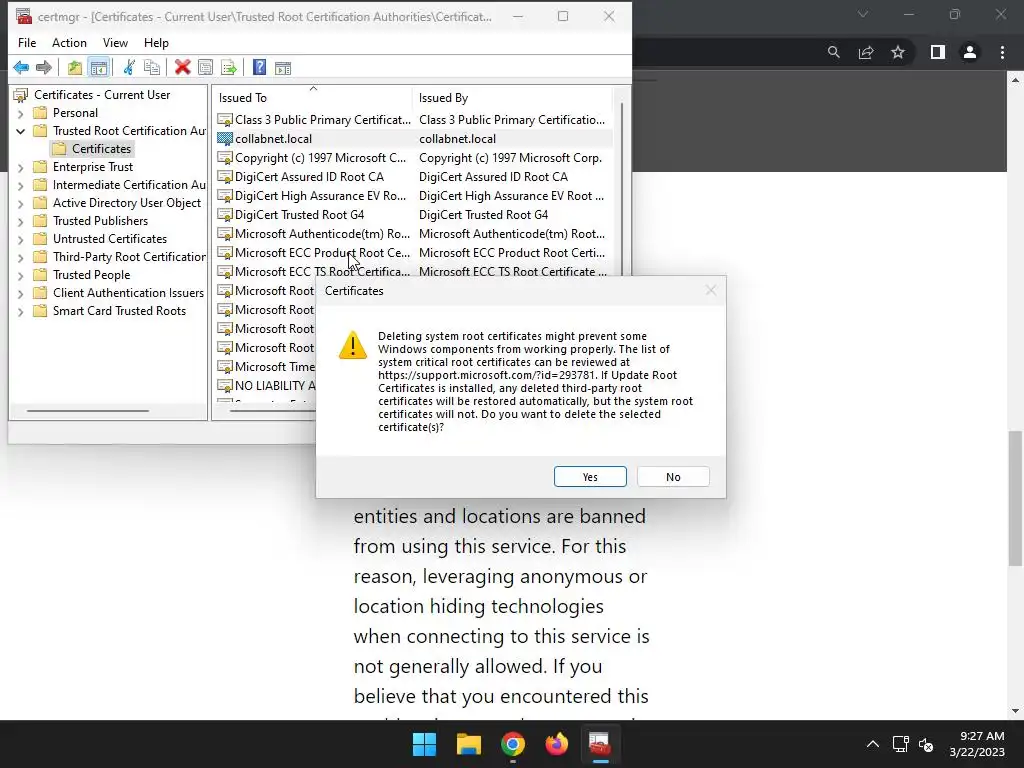Click the blue Help question mark icon

tap(259, 67)
